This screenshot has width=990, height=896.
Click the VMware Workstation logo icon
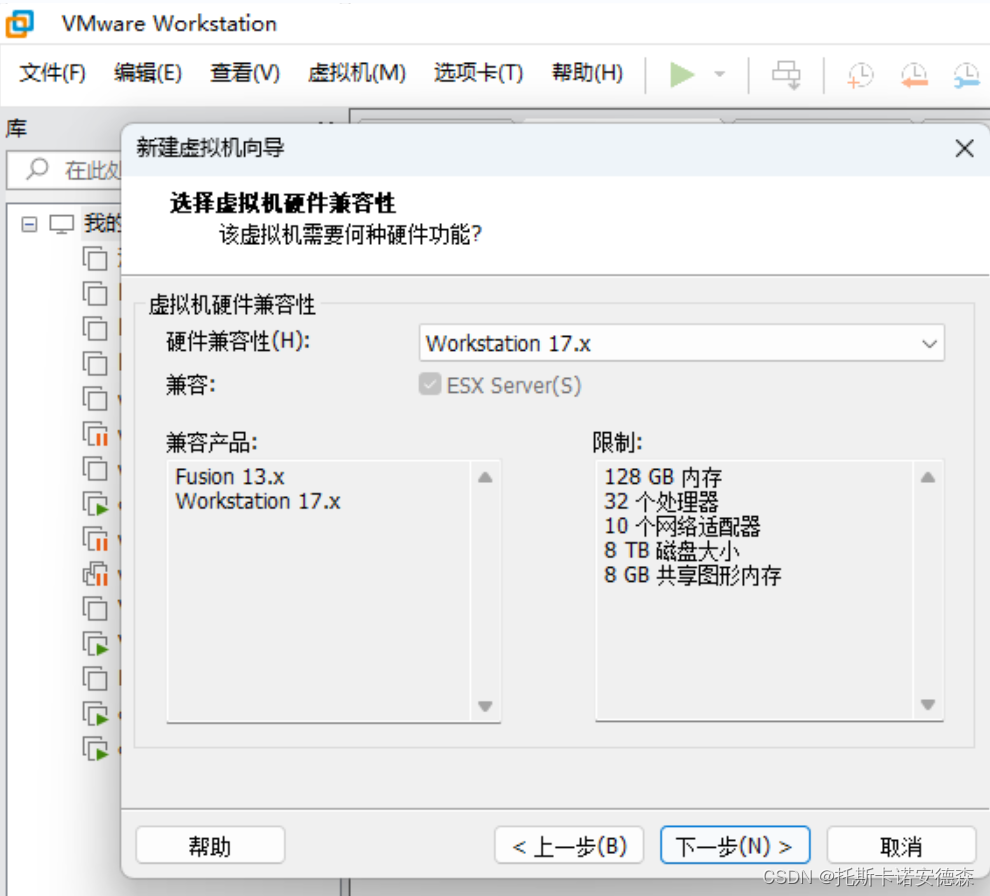click(x=19, y=23)
